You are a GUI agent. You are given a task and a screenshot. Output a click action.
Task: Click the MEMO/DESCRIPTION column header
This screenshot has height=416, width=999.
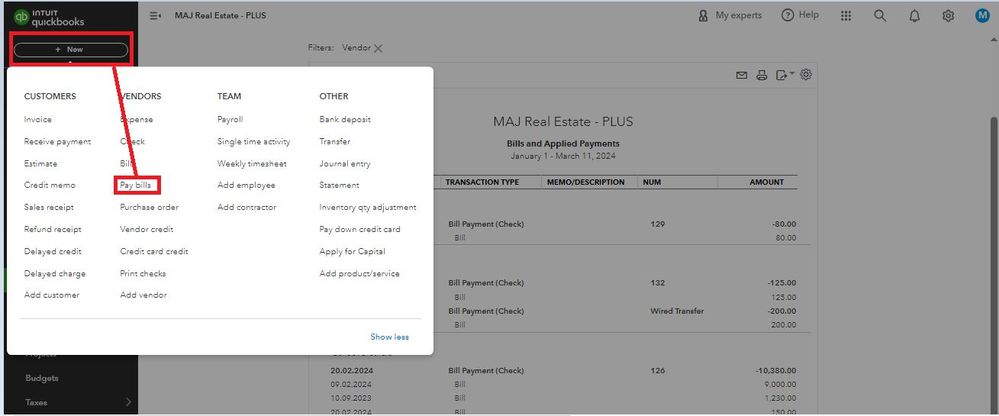point(586,182)
